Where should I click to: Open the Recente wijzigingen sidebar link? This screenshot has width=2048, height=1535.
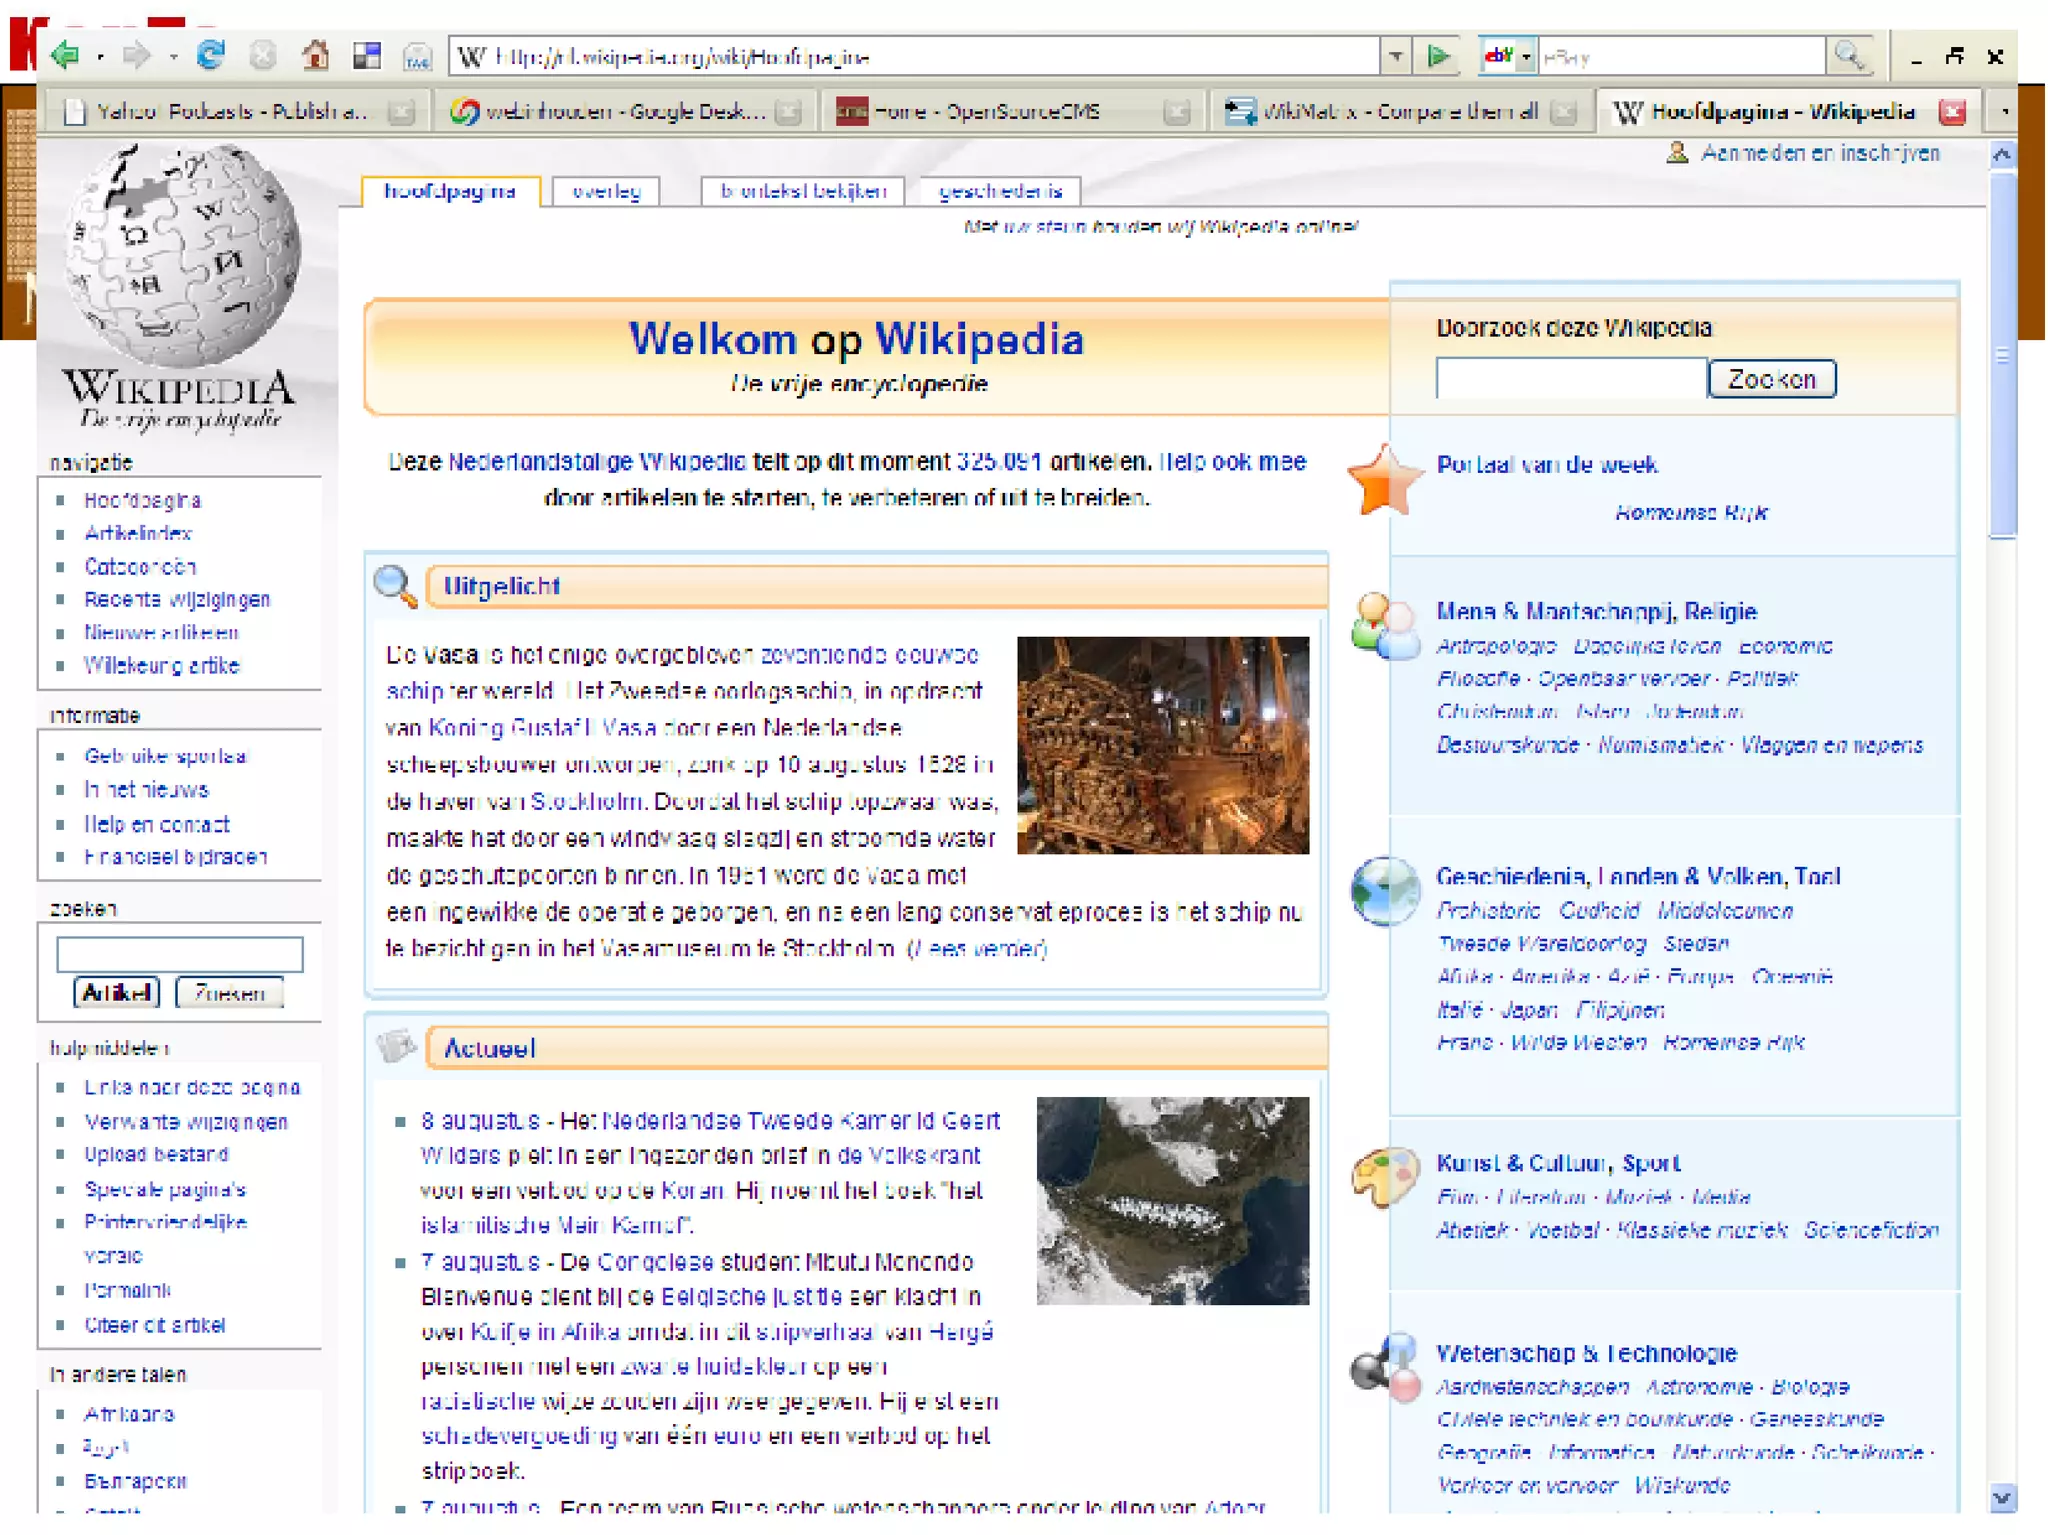point(177,599)
